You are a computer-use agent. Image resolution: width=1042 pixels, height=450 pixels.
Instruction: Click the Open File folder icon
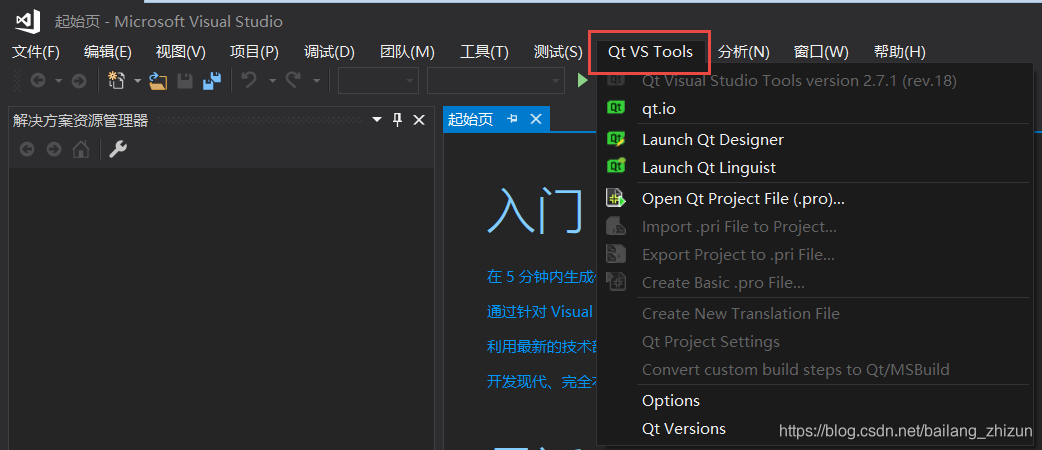click(x=158, y=81)
